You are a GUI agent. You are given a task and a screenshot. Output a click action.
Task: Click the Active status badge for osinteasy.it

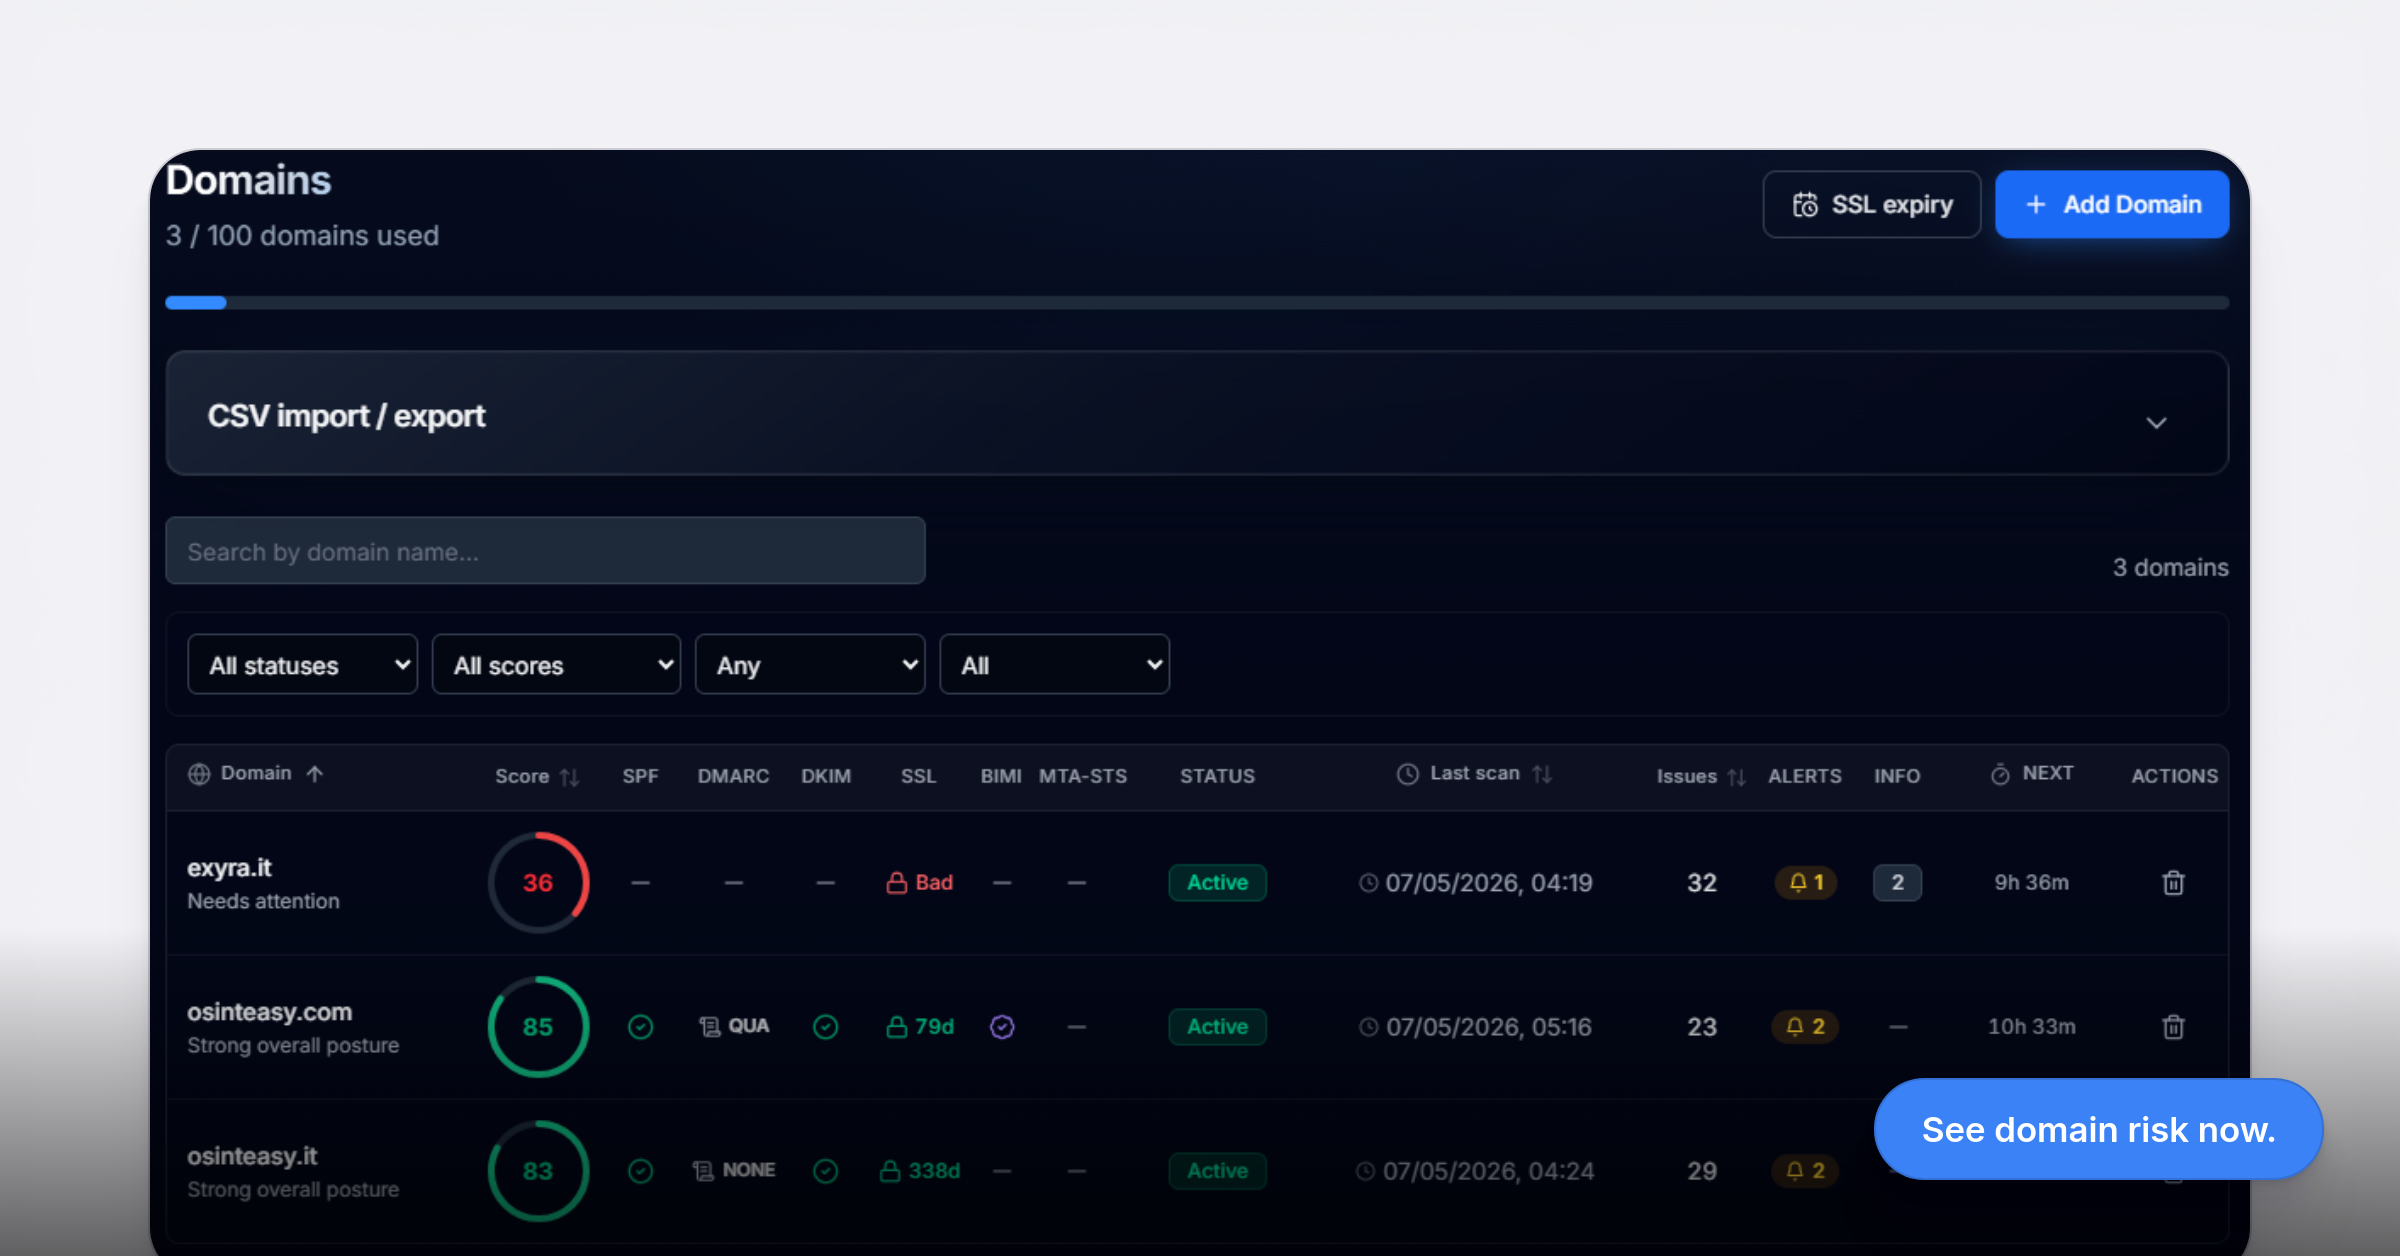point(1217,1171)
